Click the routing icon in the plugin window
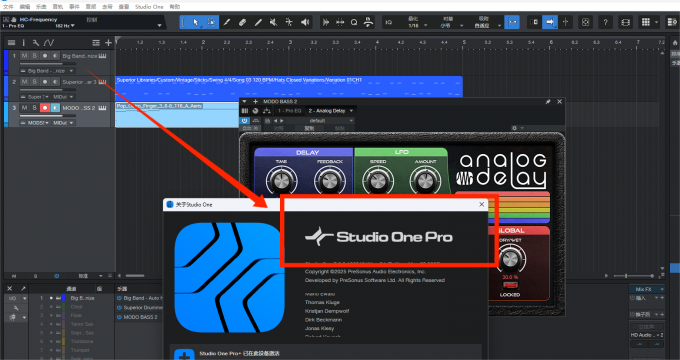The image size is (680, 360). coord(266,111)
